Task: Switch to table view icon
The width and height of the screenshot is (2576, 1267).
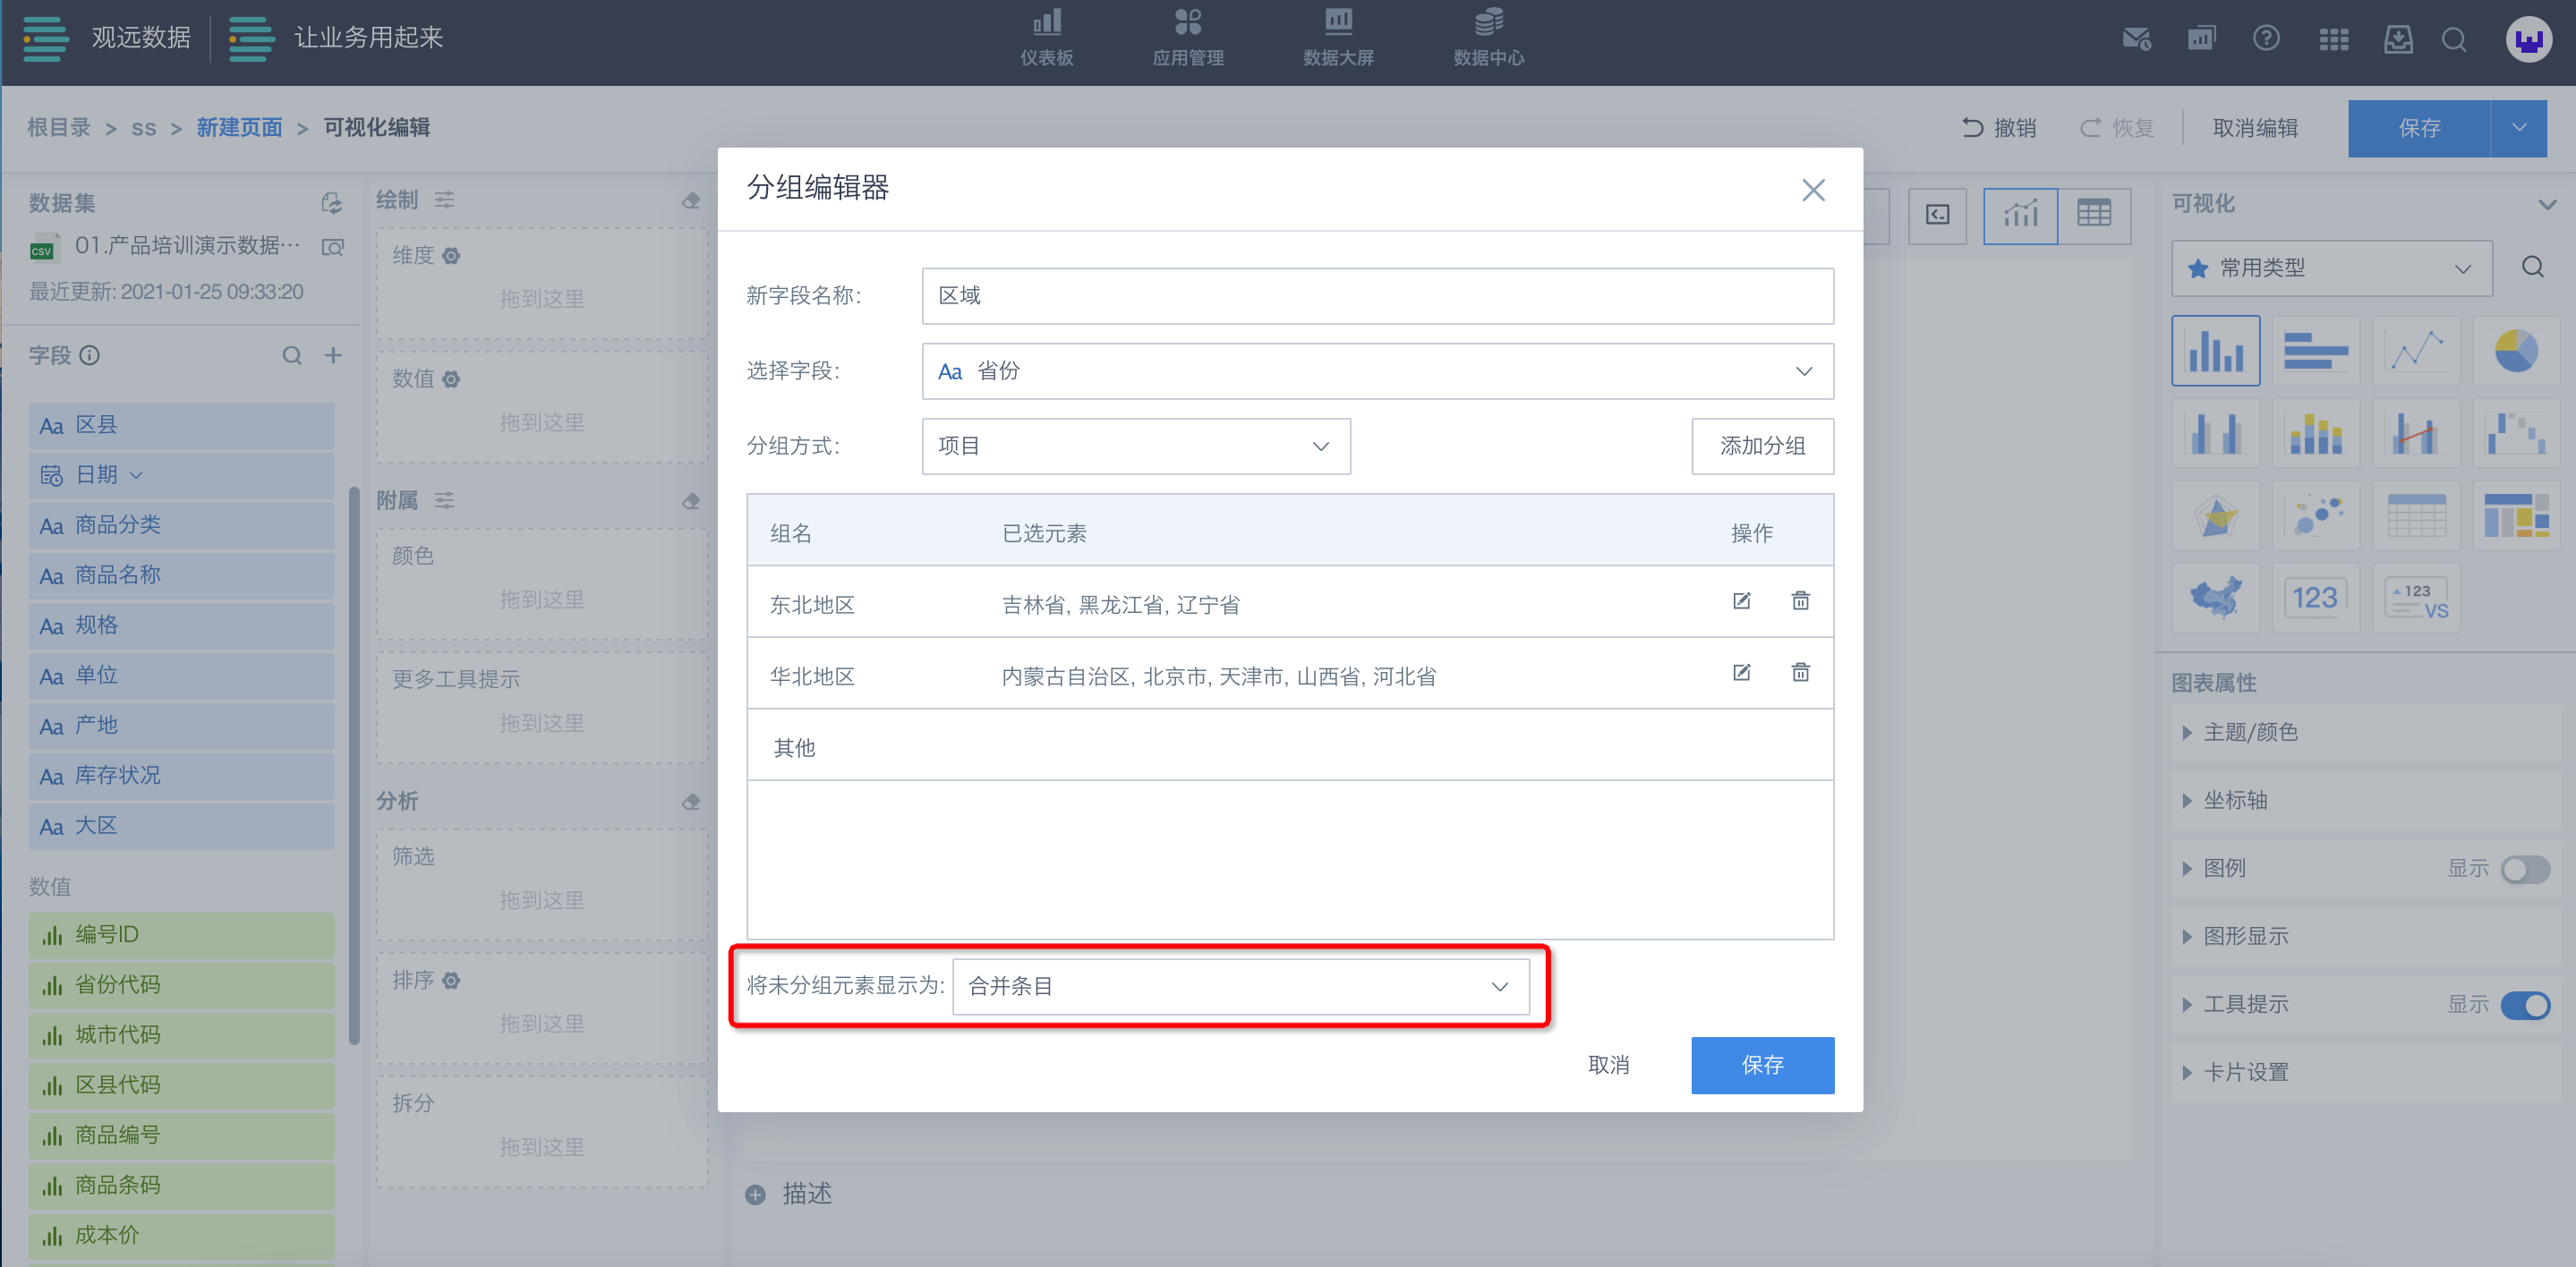Action: point(2094,214)
